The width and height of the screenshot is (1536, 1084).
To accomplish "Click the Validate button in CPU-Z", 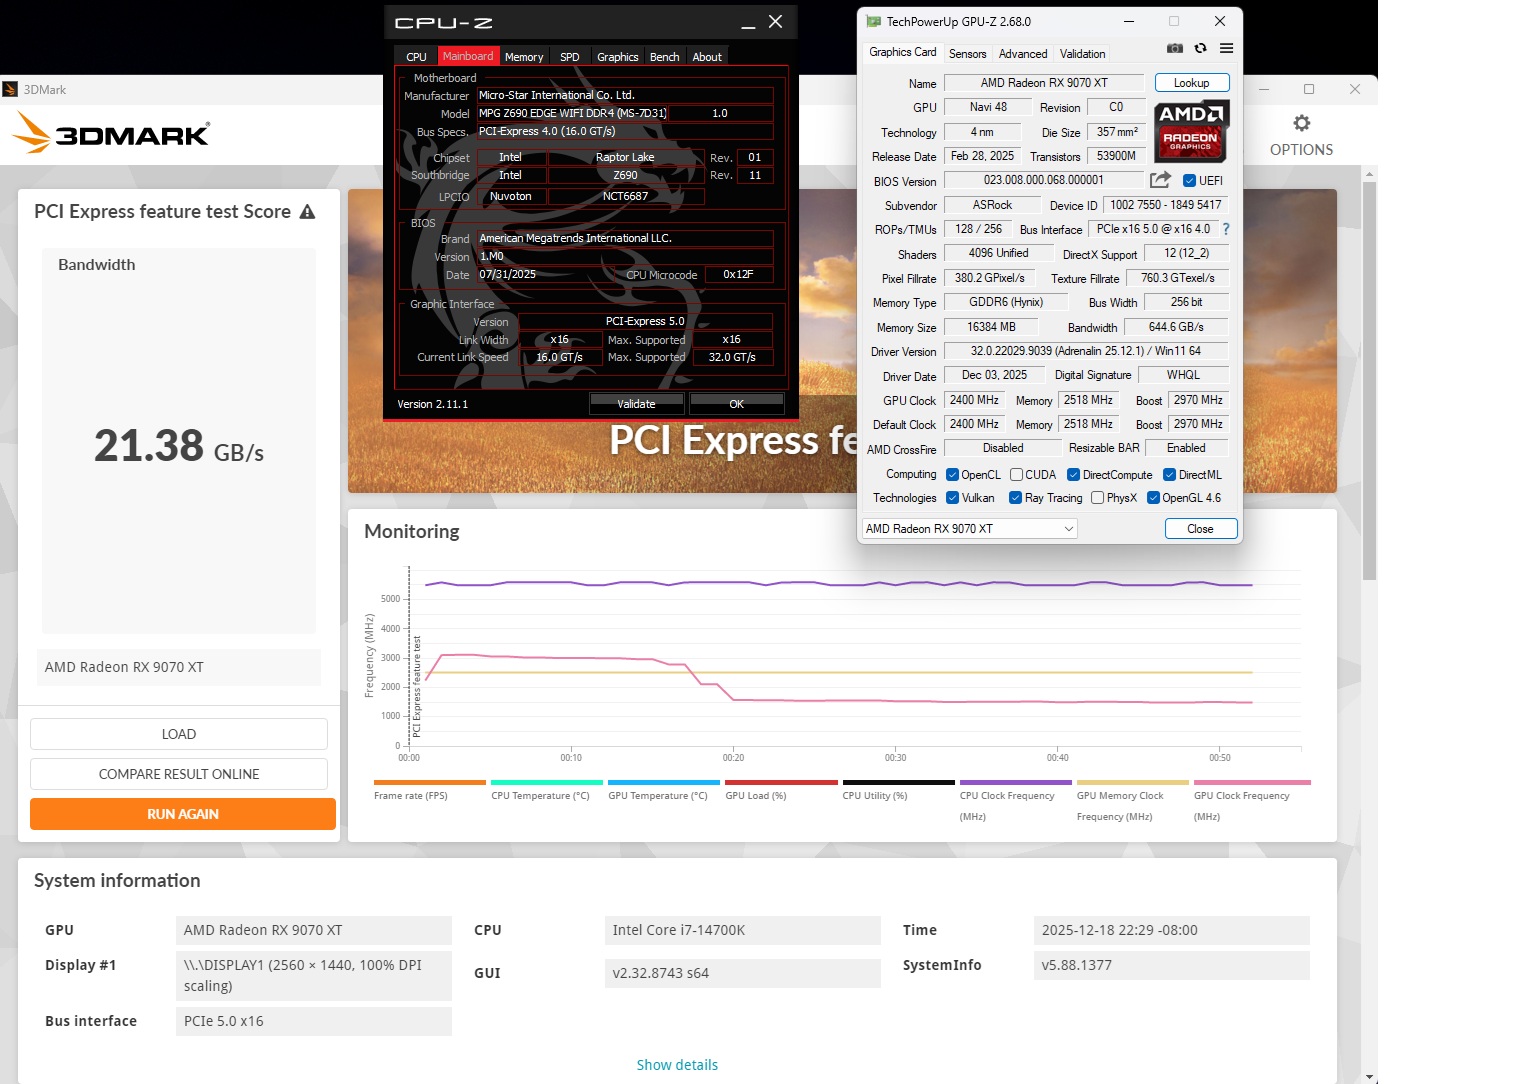I will 637,404.
